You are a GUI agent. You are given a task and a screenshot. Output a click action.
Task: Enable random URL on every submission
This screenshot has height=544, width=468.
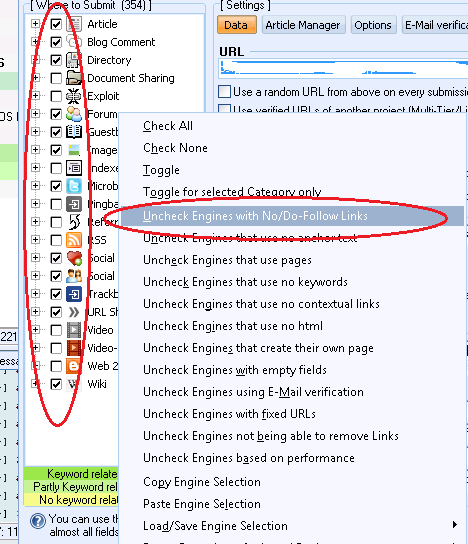coord(224,92)
